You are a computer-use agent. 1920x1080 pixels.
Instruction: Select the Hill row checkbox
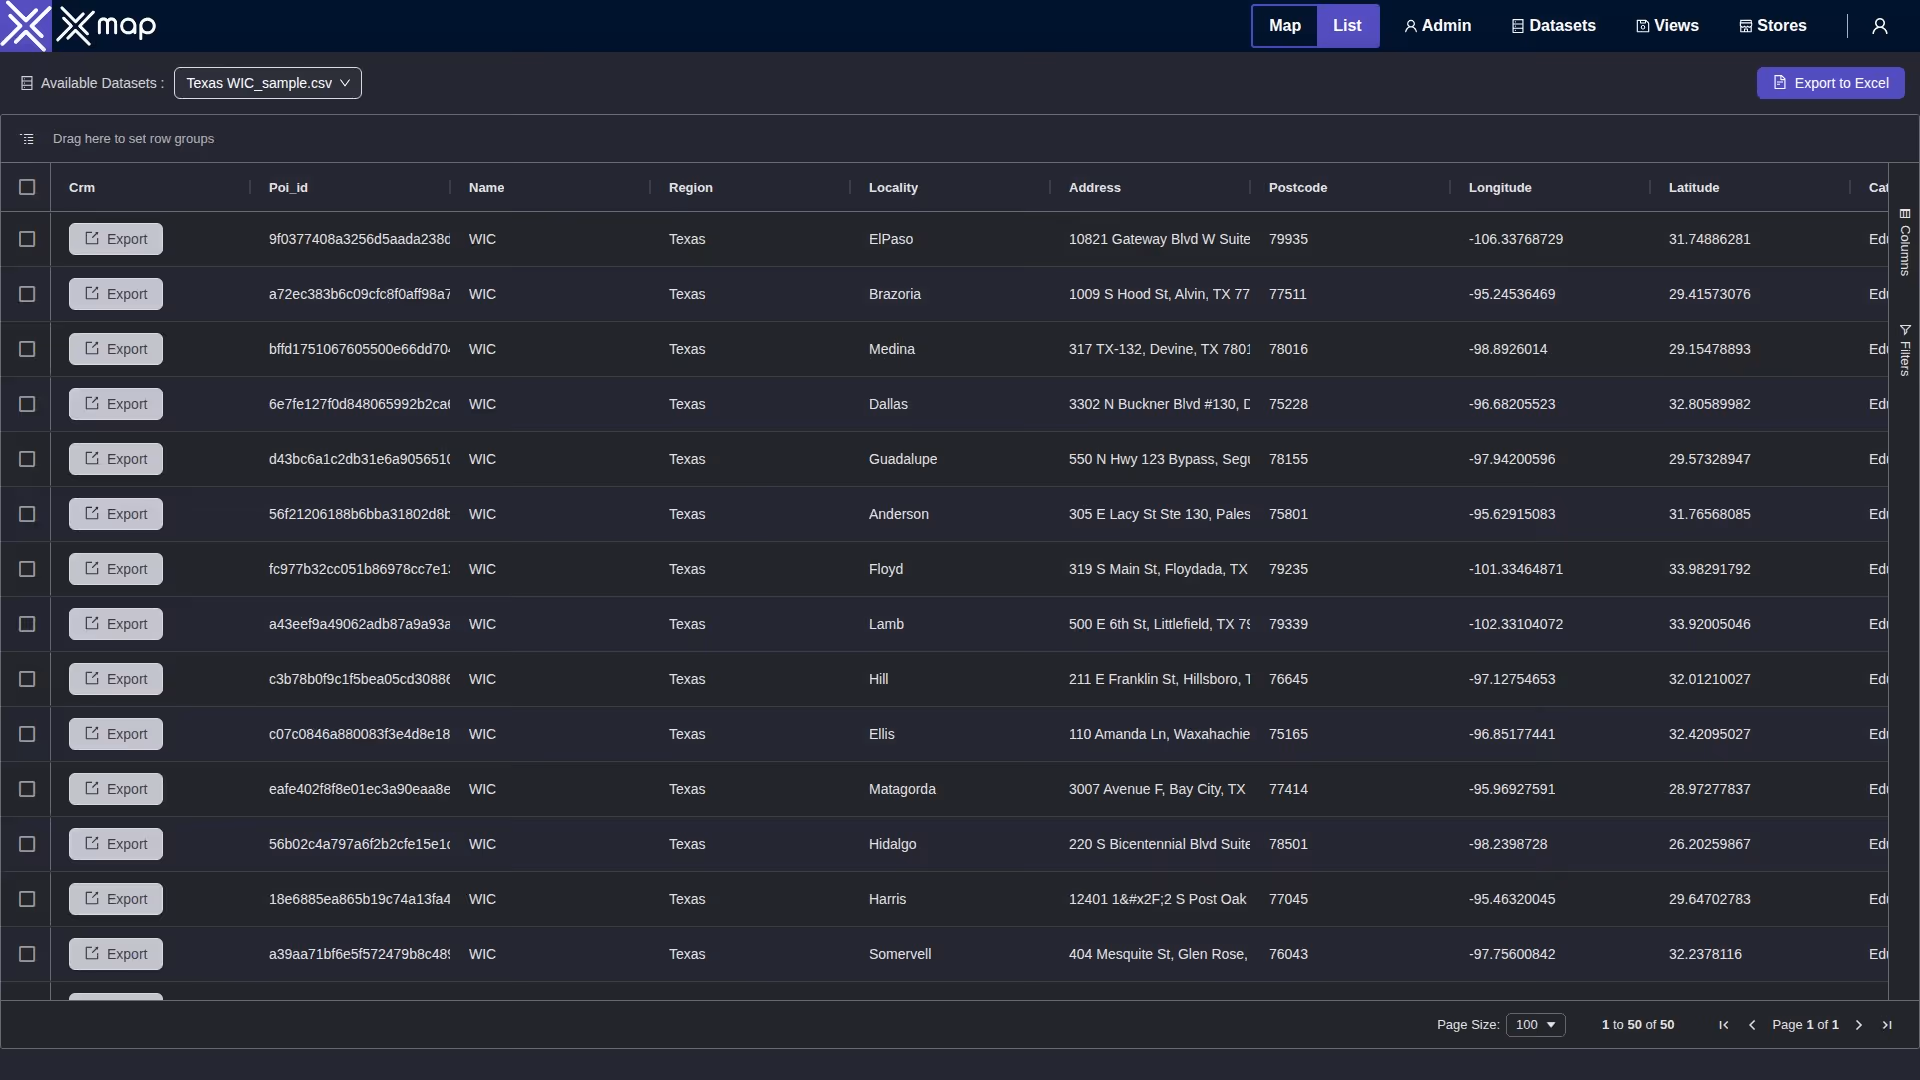(27, 679)
